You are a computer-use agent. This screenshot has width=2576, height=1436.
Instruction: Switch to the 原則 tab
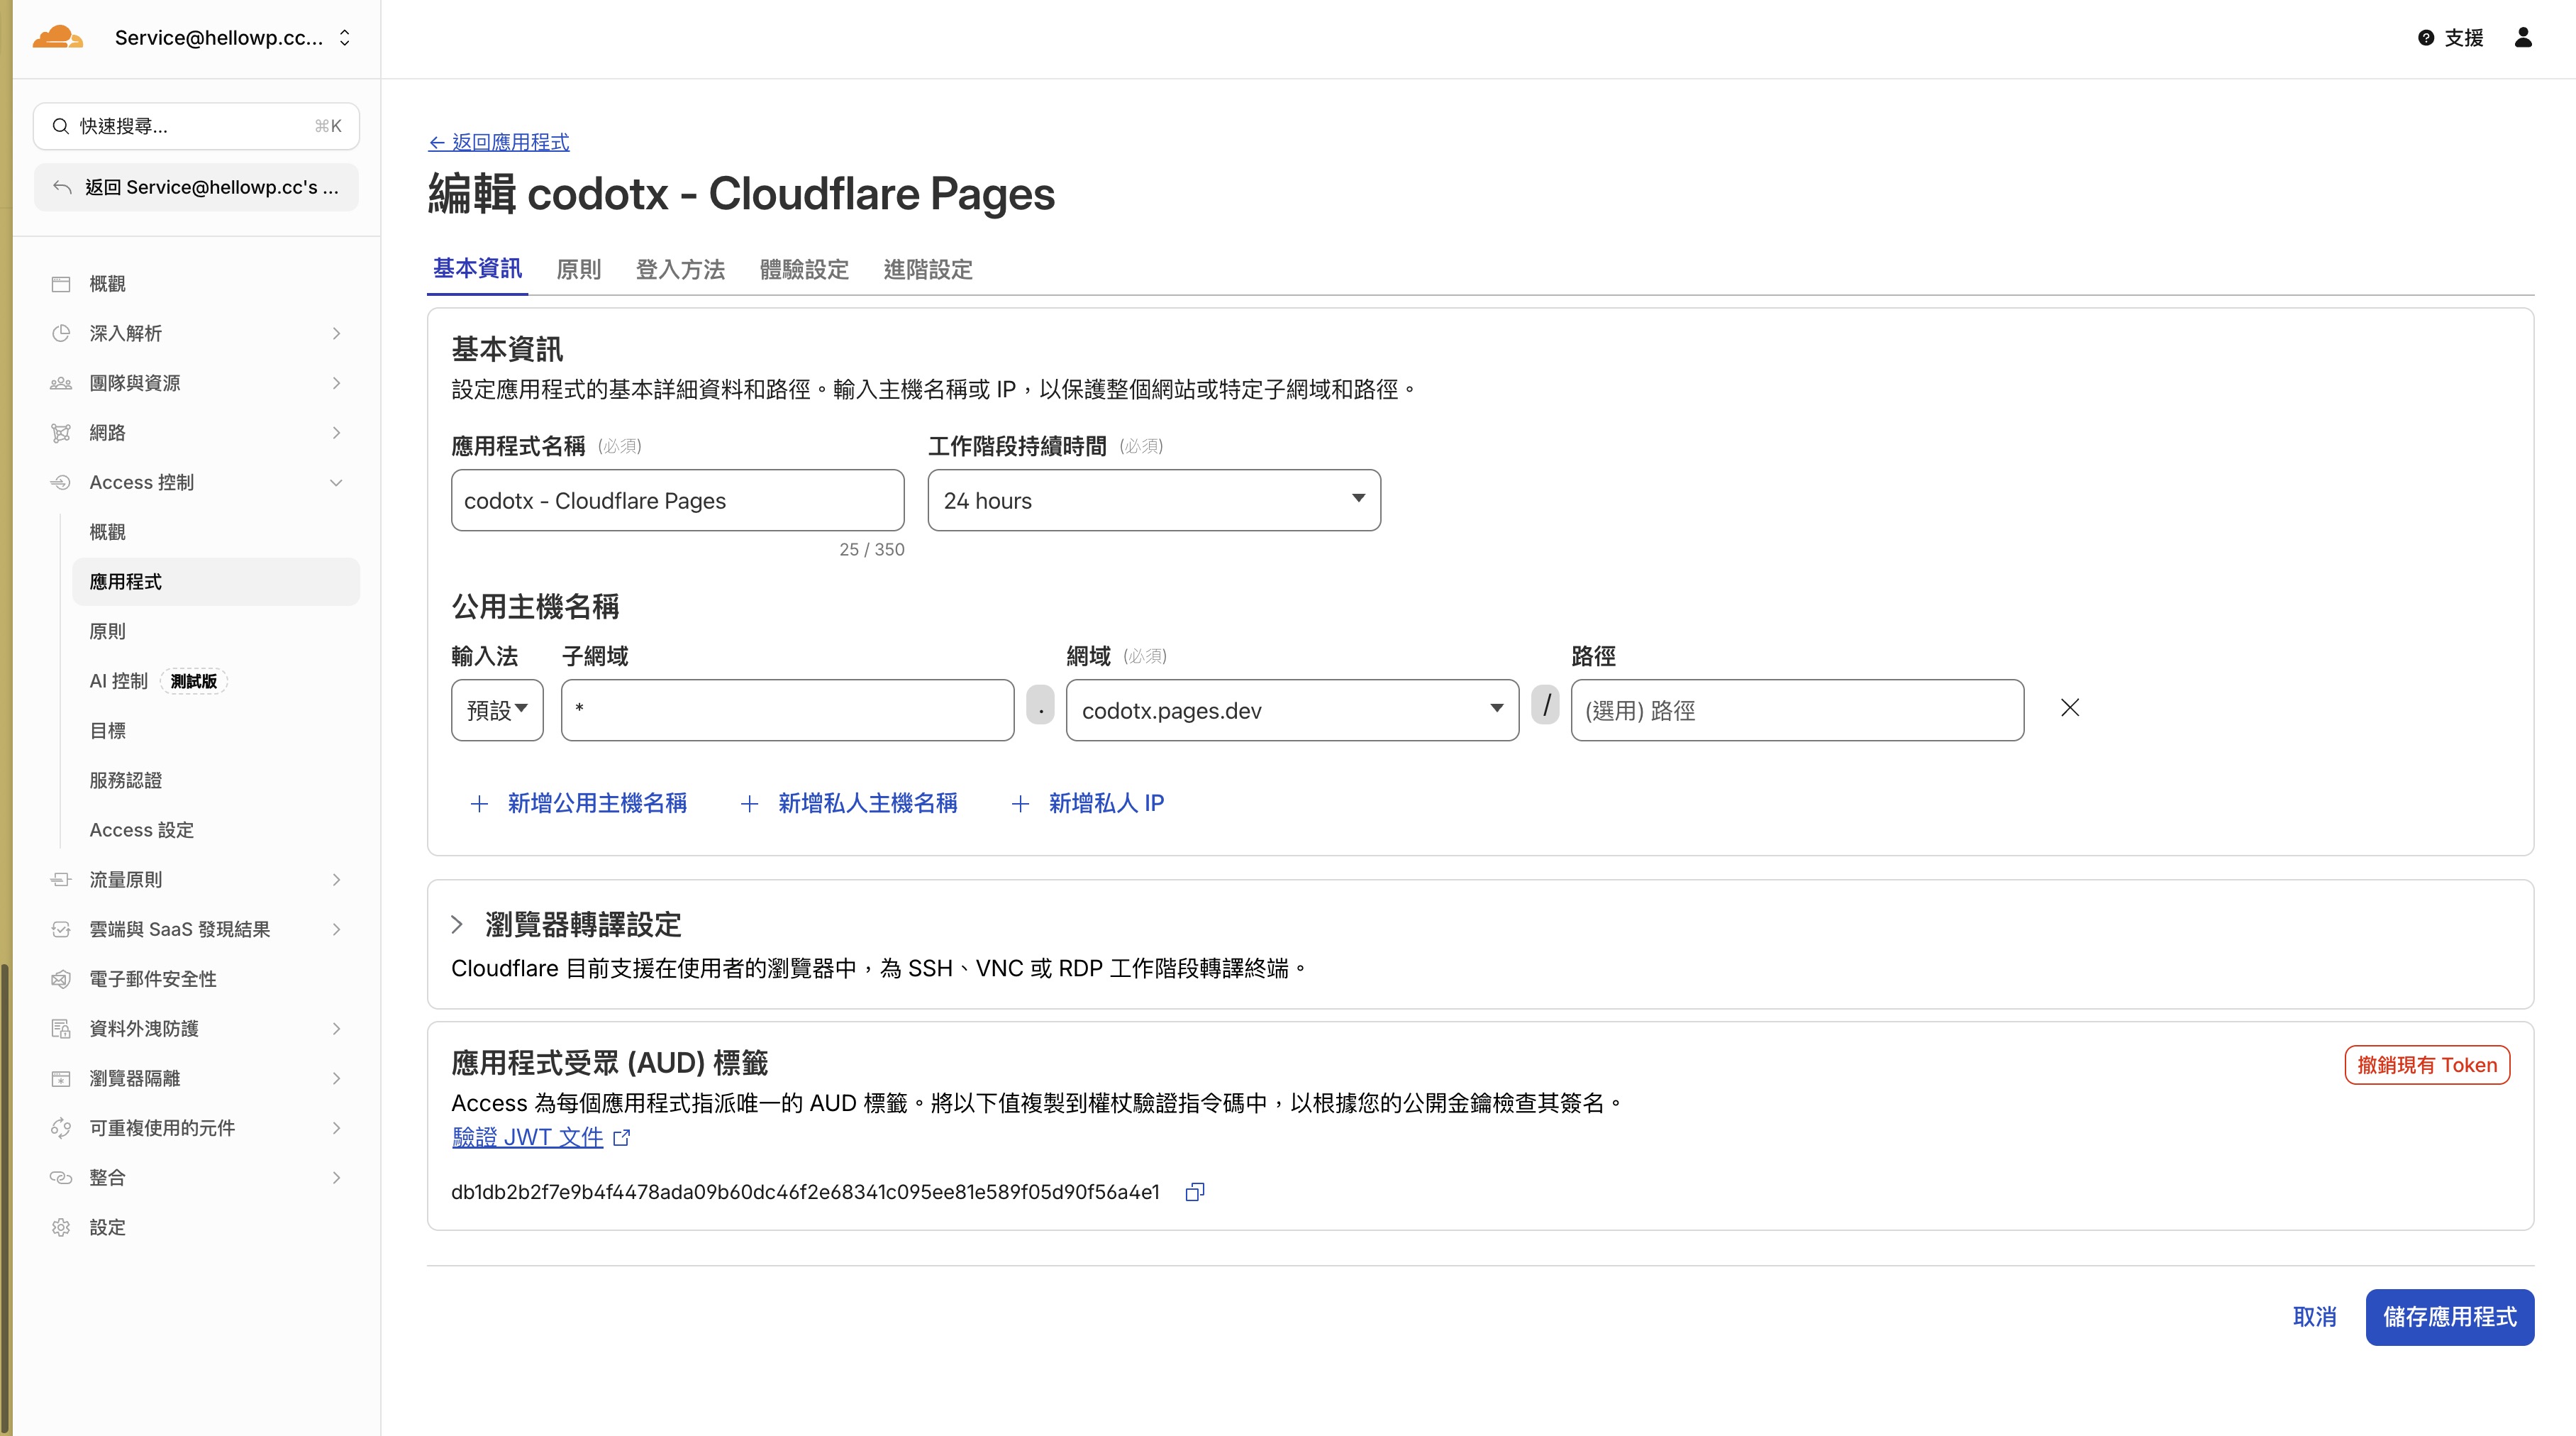pyautogui.click(x=579, y=269)
